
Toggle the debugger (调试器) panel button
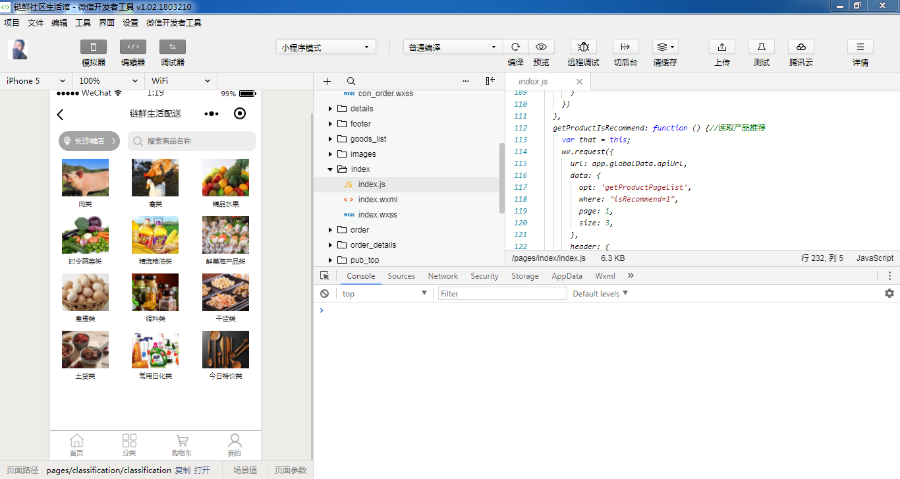(x=172, y=47)
